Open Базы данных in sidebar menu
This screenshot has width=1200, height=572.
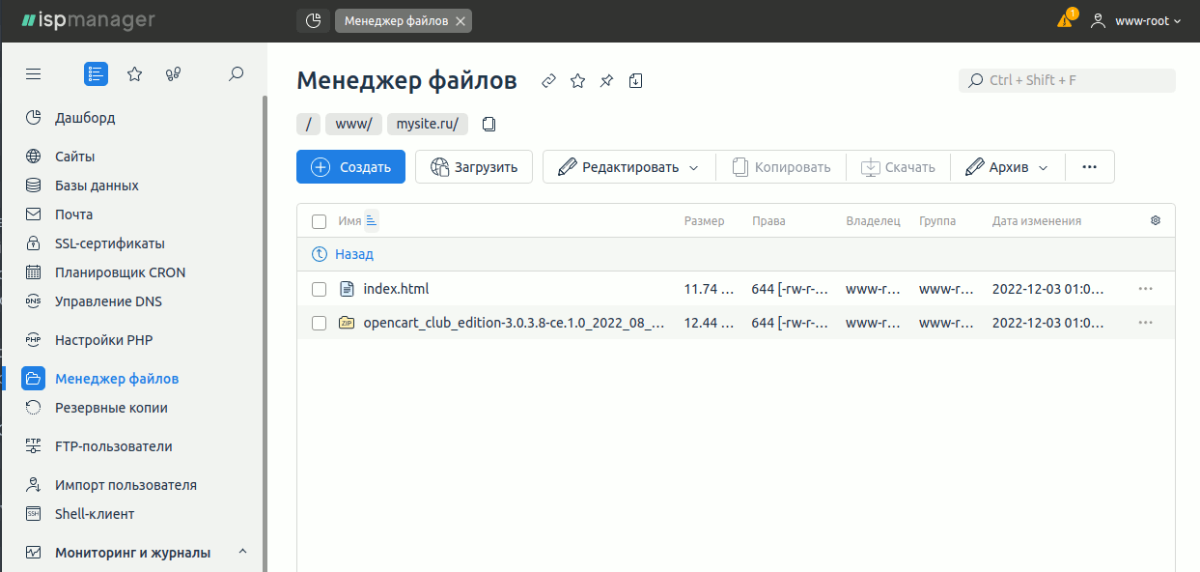coord(96,185)
